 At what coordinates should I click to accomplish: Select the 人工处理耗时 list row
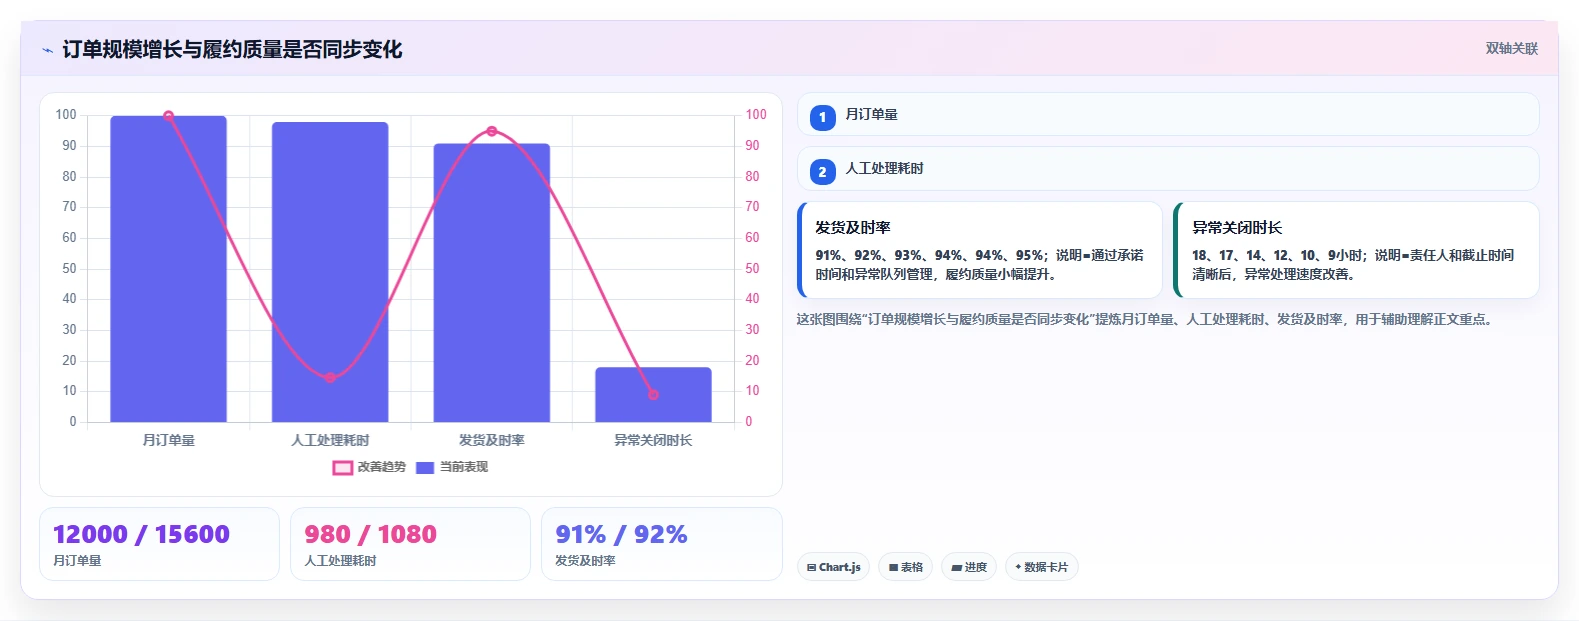1167,168
